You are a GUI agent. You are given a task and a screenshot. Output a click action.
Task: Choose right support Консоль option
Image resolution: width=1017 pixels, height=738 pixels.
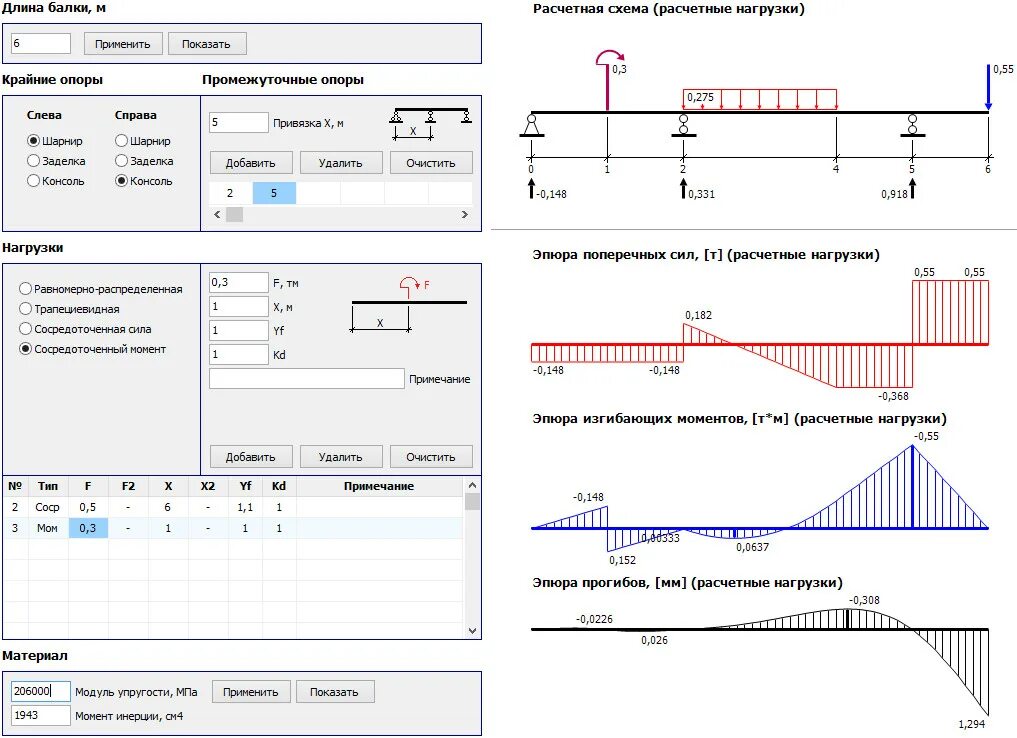121,181
